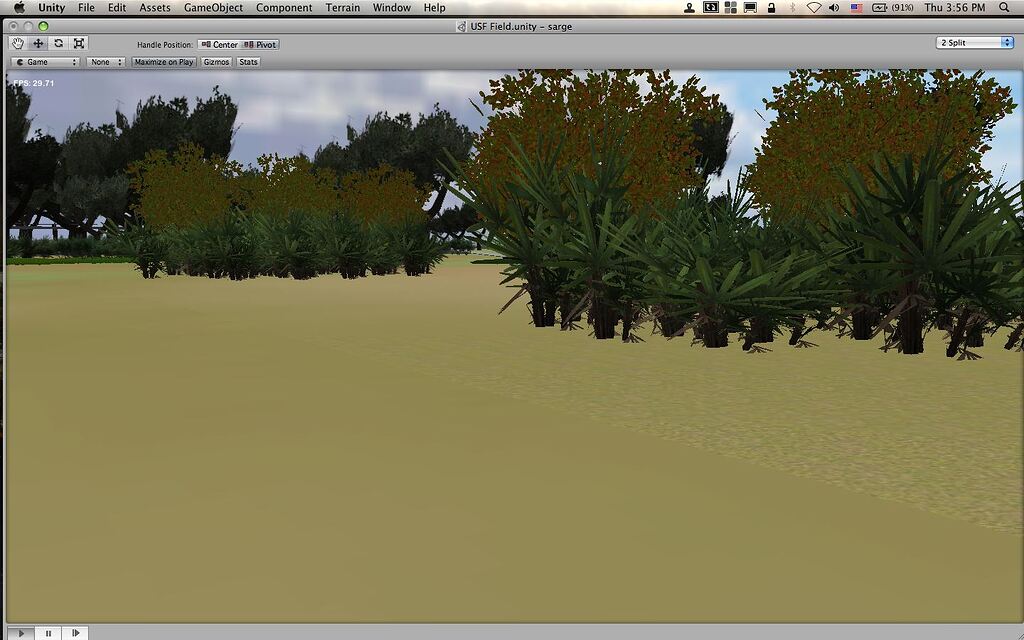Toggle Maximize on Play
Viewport: 1024px width, 640px height.
163,61
